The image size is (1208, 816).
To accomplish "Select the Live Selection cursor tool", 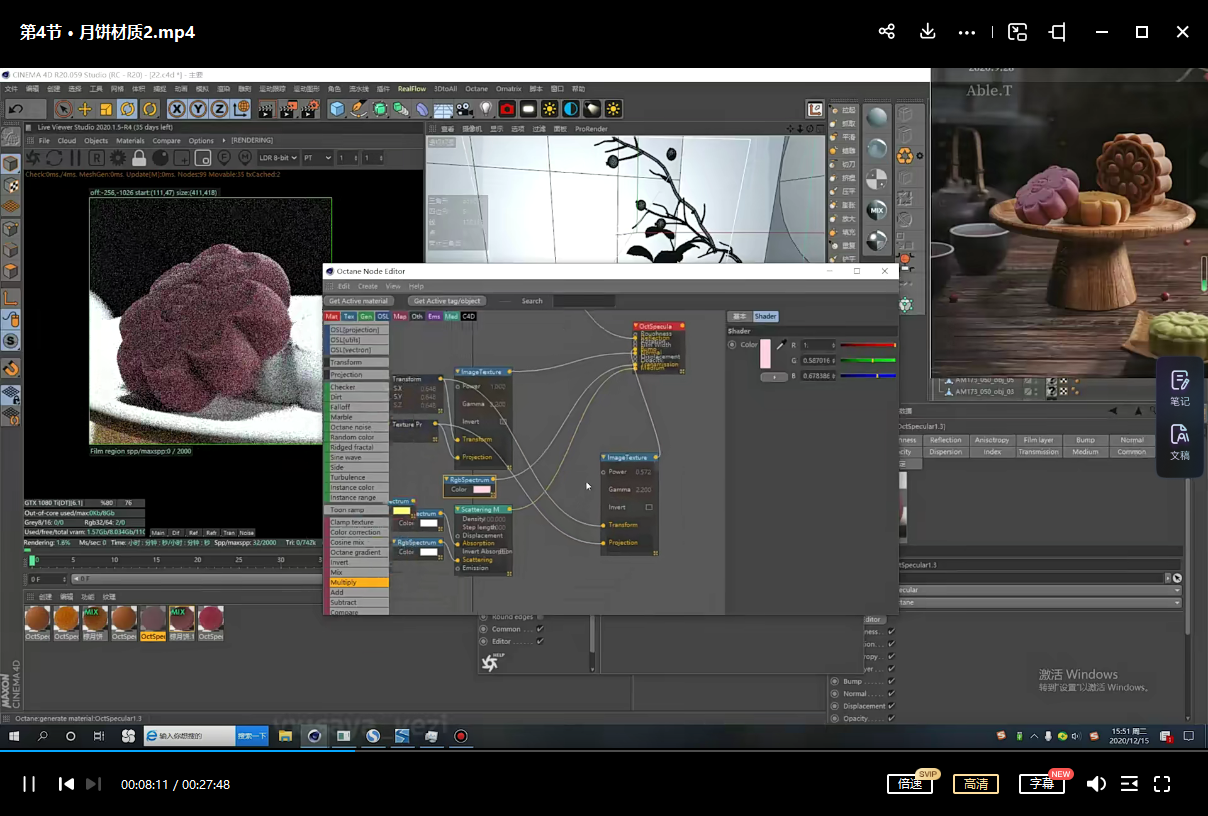I will (63, 109).
